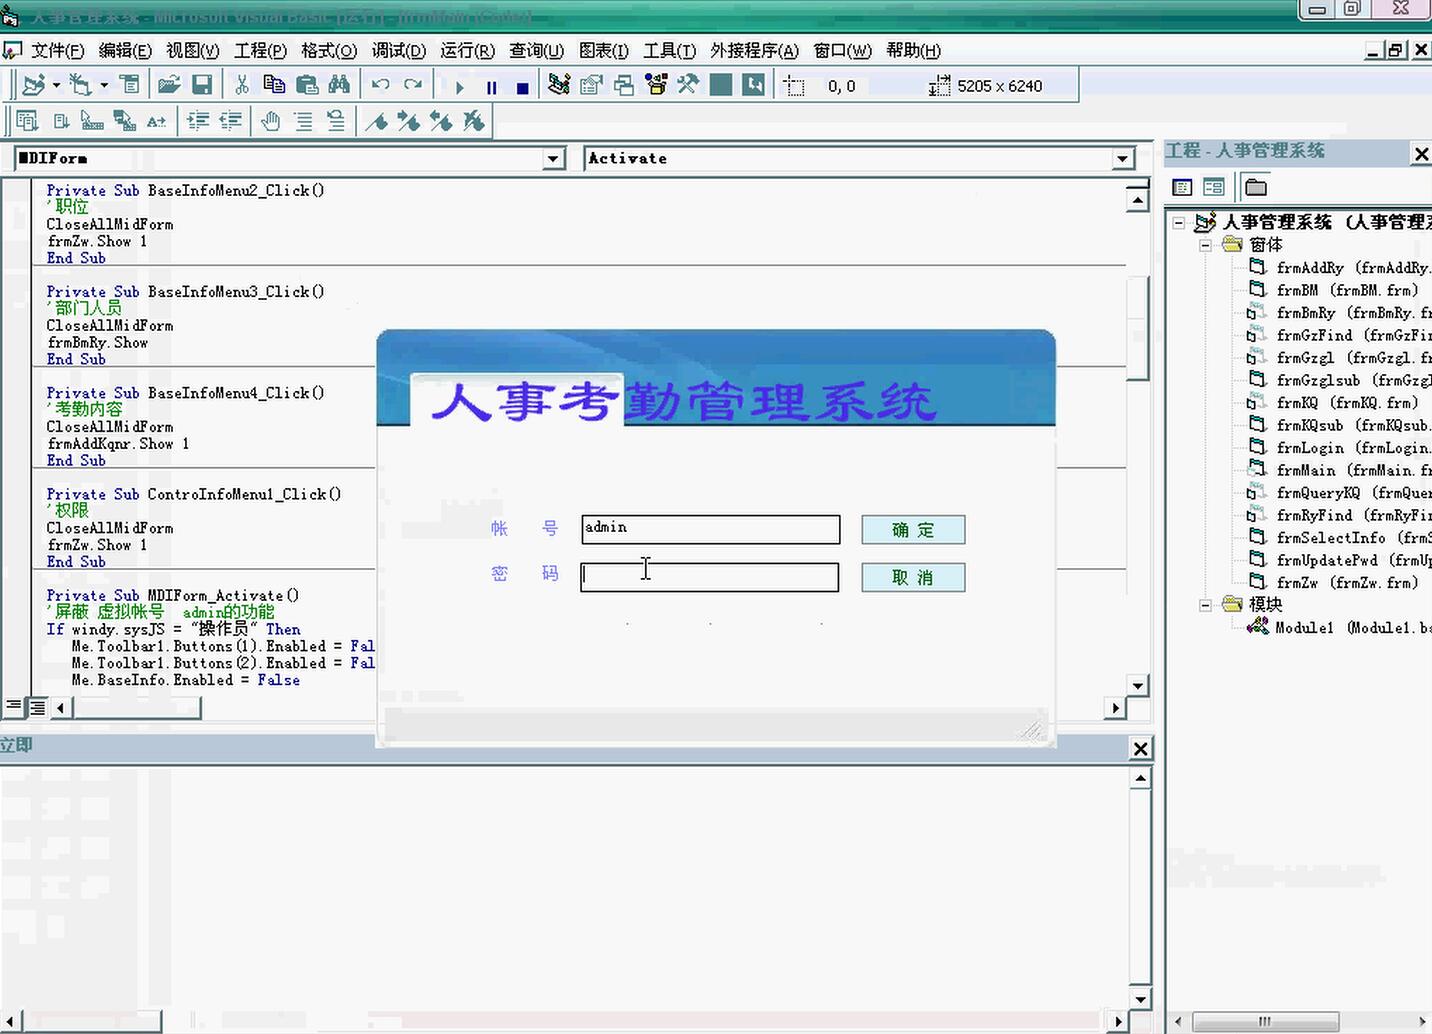
Task: Click the 帐号 field containing admin
Action: click(710, 529)
